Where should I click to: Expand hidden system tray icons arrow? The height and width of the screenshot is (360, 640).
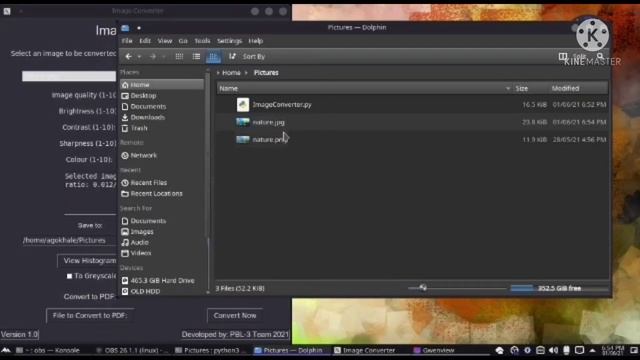(x=592, y=350)
